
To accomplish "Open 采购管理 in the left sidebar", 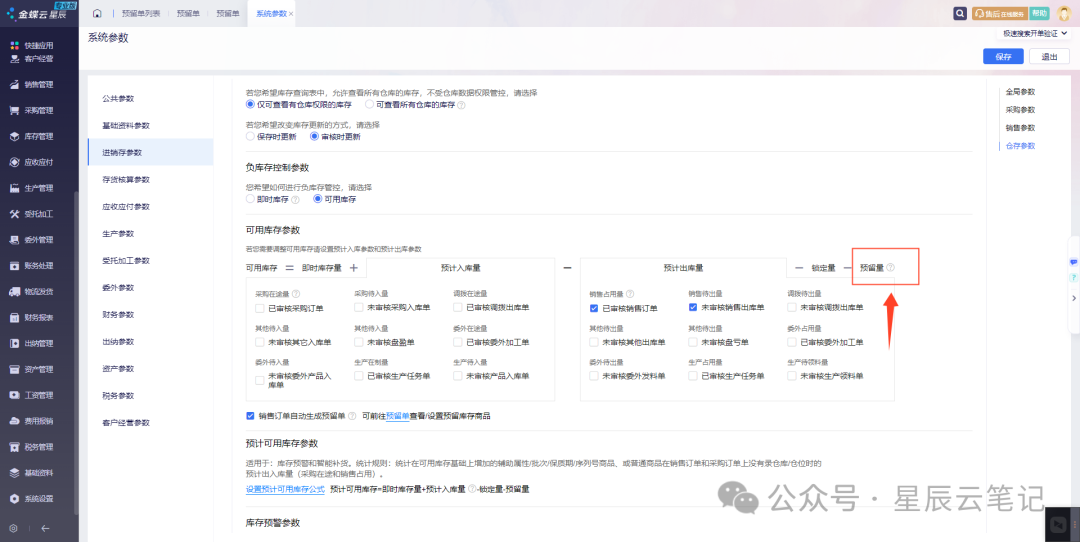I will pyautogui.click(x=38, y=110).
